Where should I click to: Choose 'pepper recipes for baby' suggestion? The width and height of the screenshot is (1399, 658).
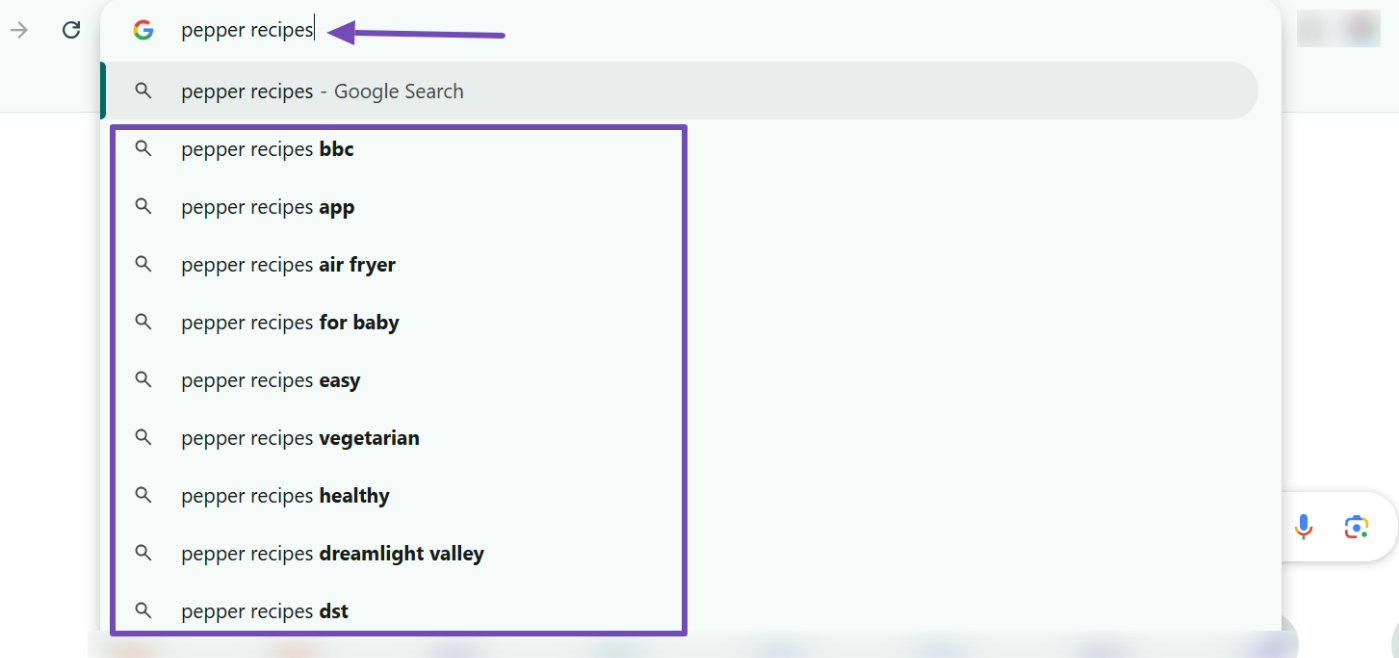(x=290, y=323)
